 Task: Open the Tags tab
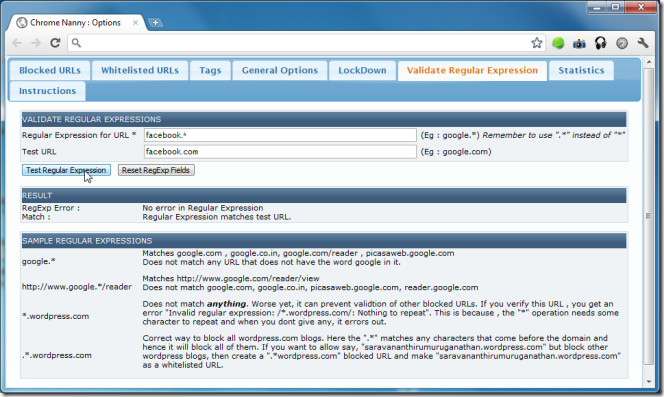(x=210, y=70)
